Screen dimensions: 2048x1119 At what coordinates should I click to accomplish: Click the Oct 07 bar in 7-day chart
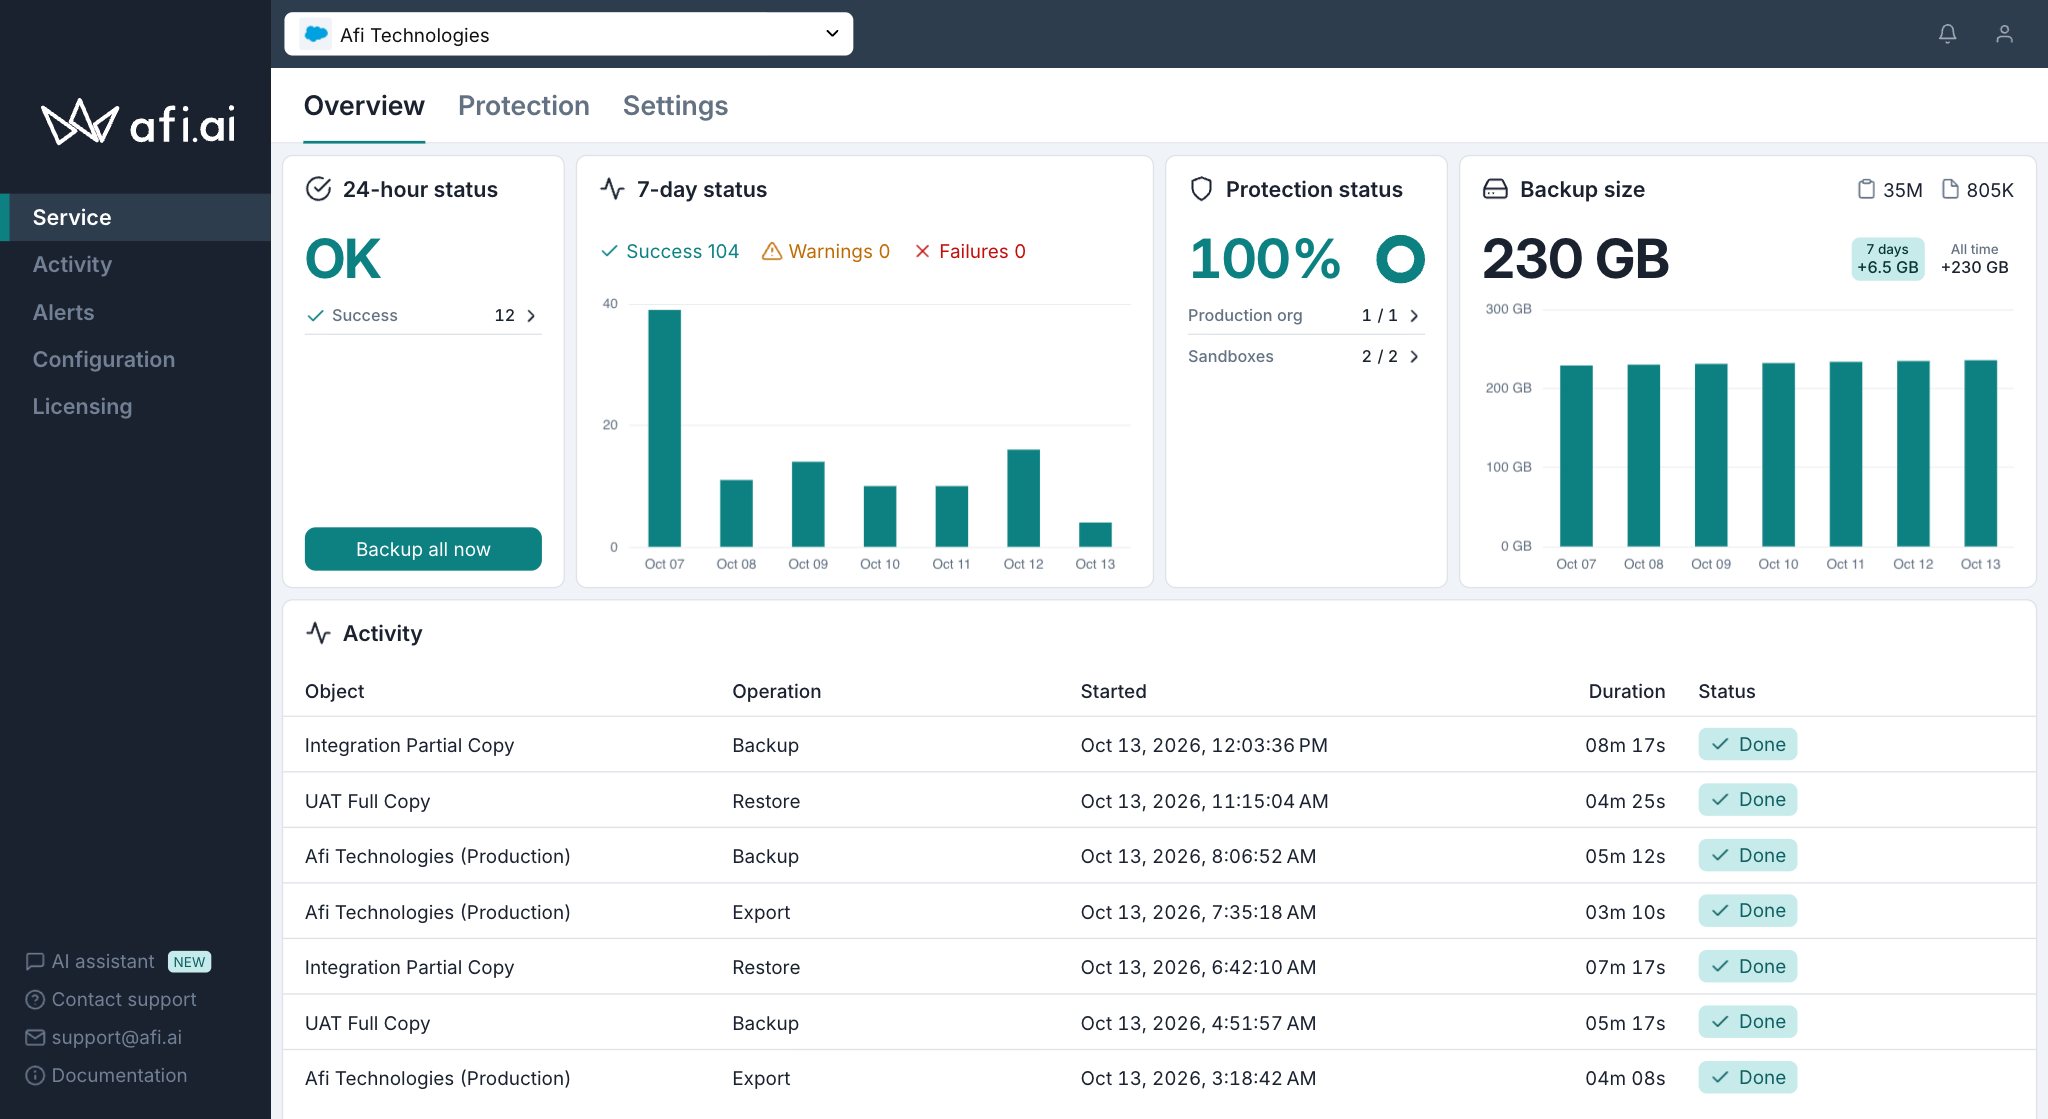665,428
